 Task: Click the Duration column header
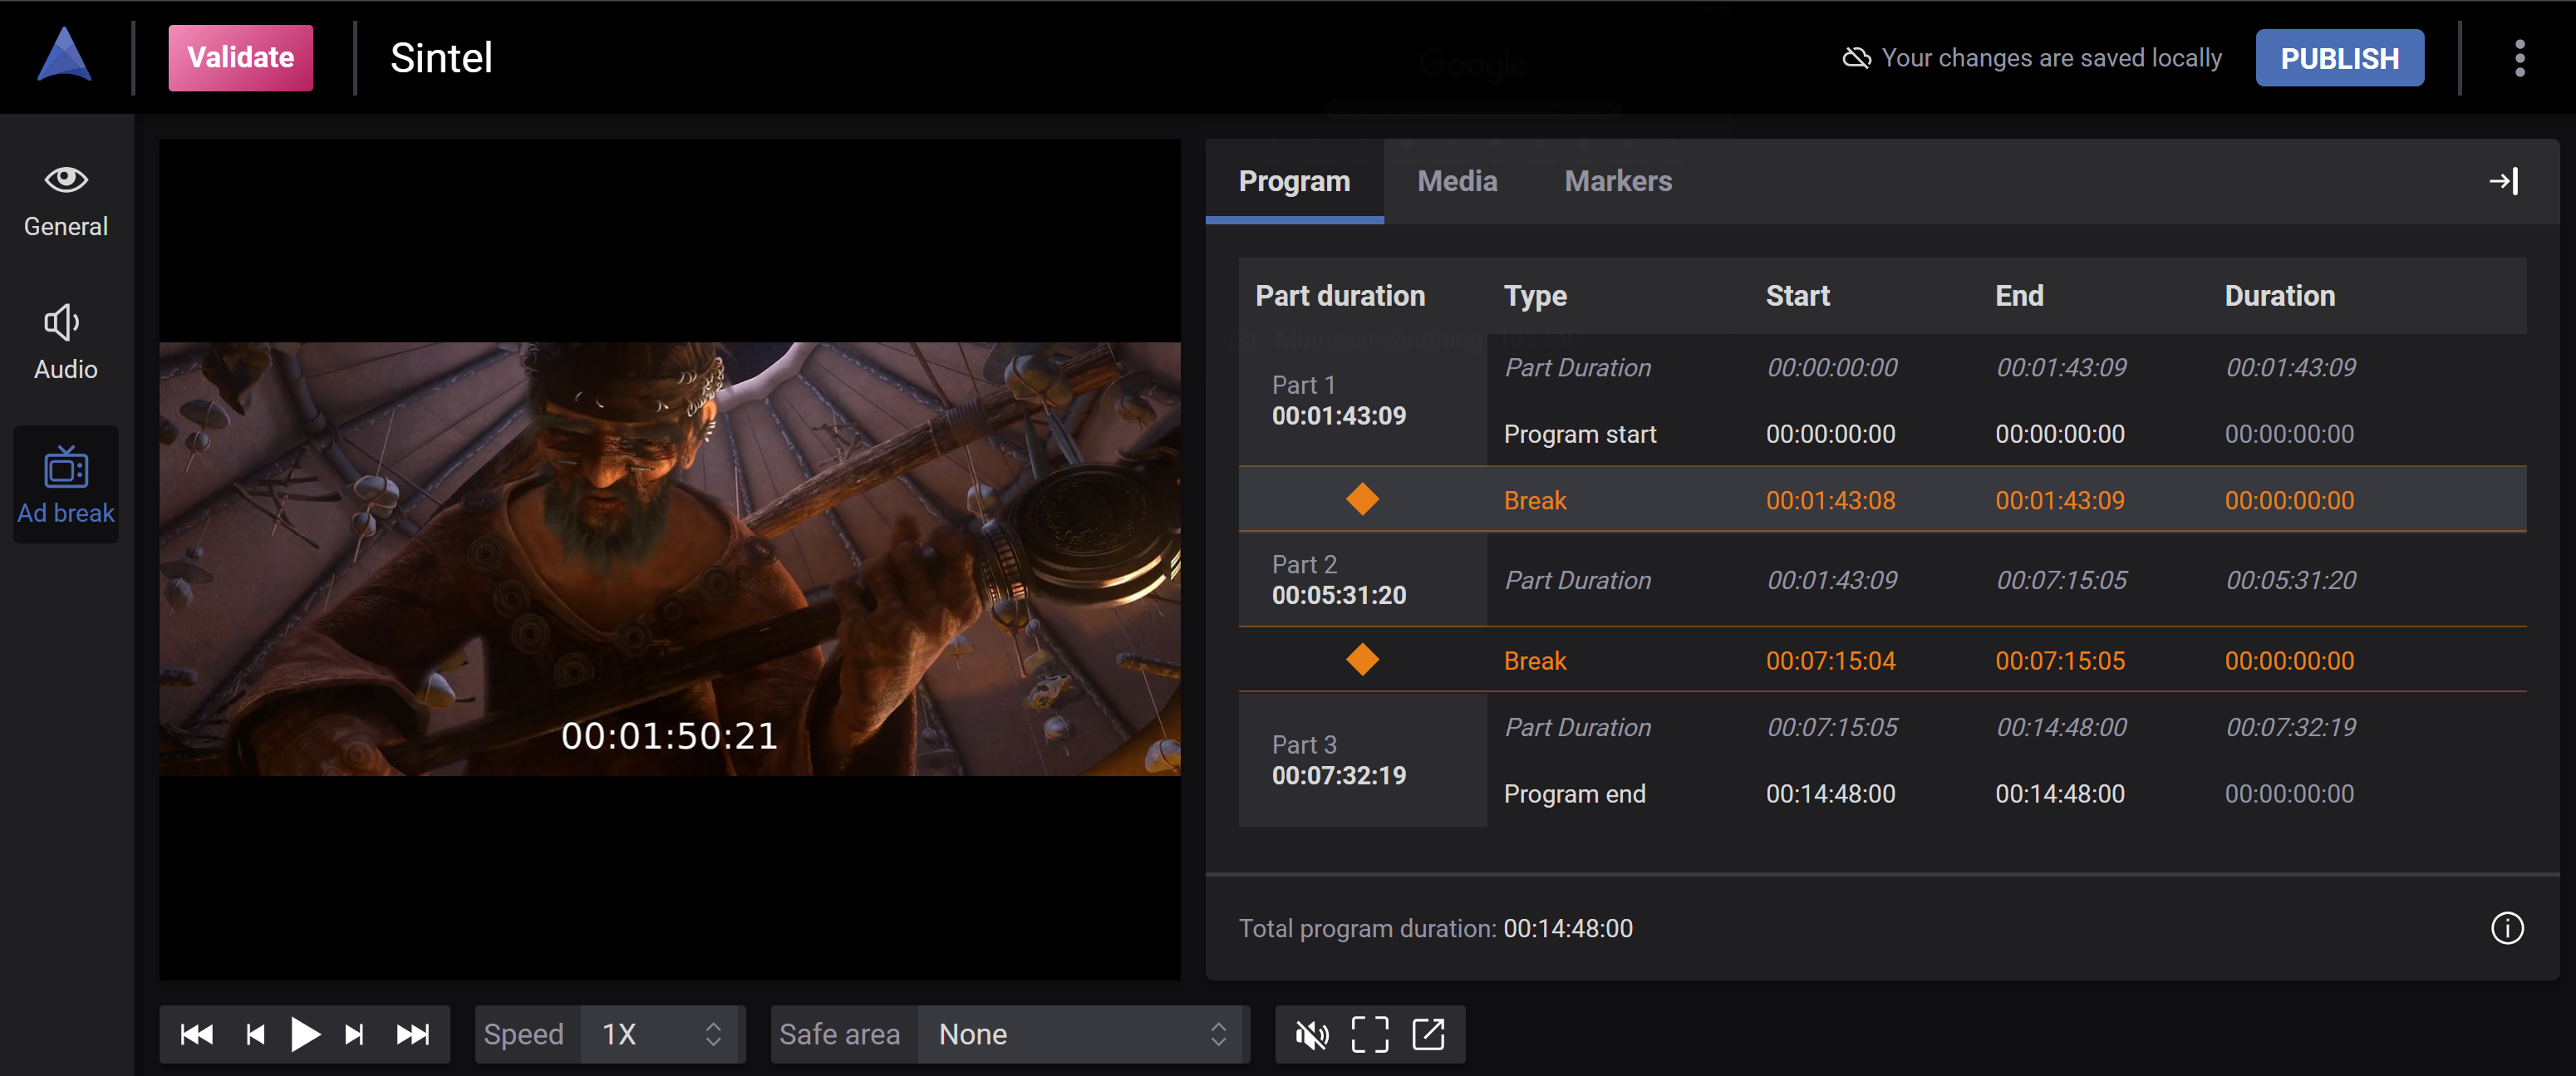(x=2279, y=296)
